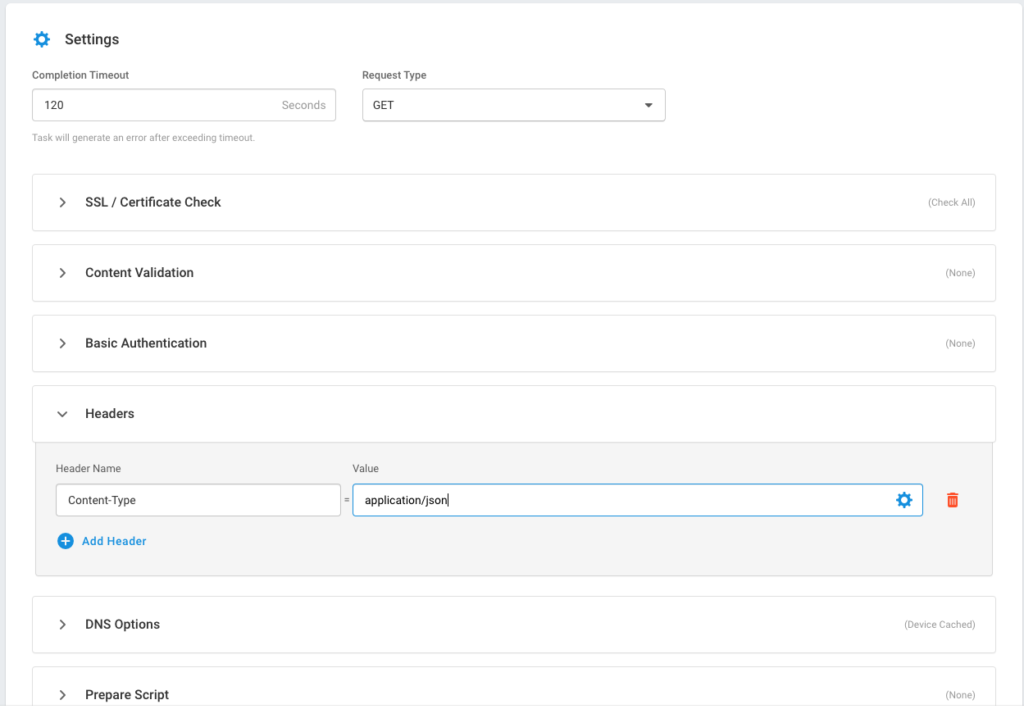Delete the Content-Type header with trash icon
The width and height of the screenshot is (1024, 709).
tap(952, 500)
